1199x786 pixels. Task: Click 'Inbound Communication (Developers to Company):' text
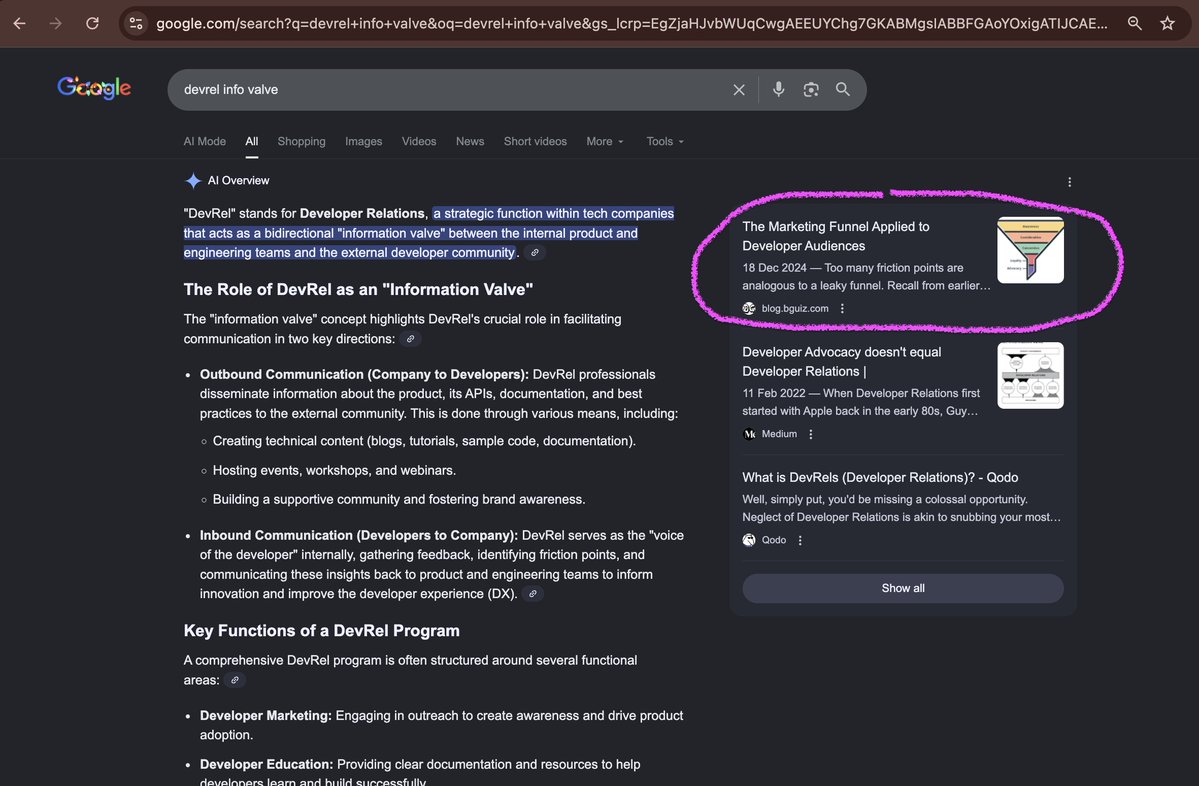coord(359,536)
